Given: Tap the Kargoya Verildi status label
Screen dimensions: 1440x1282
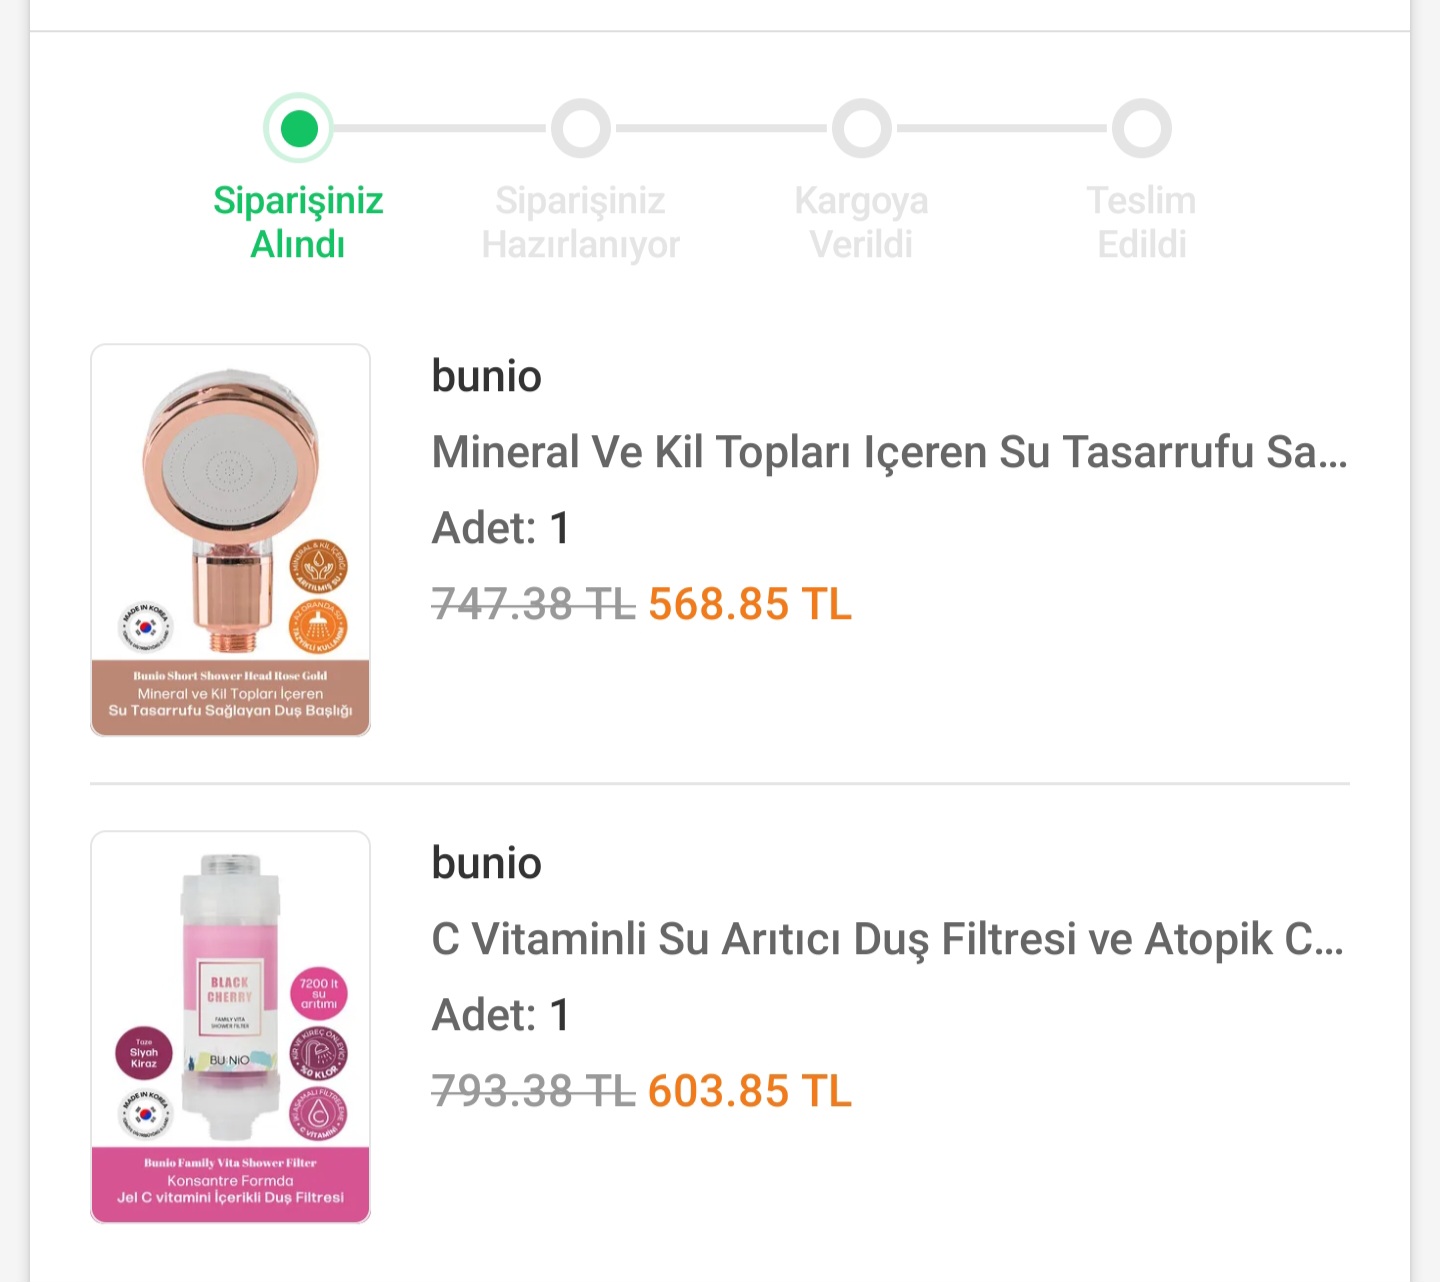Looking at the screenshot, I should 861,222.
